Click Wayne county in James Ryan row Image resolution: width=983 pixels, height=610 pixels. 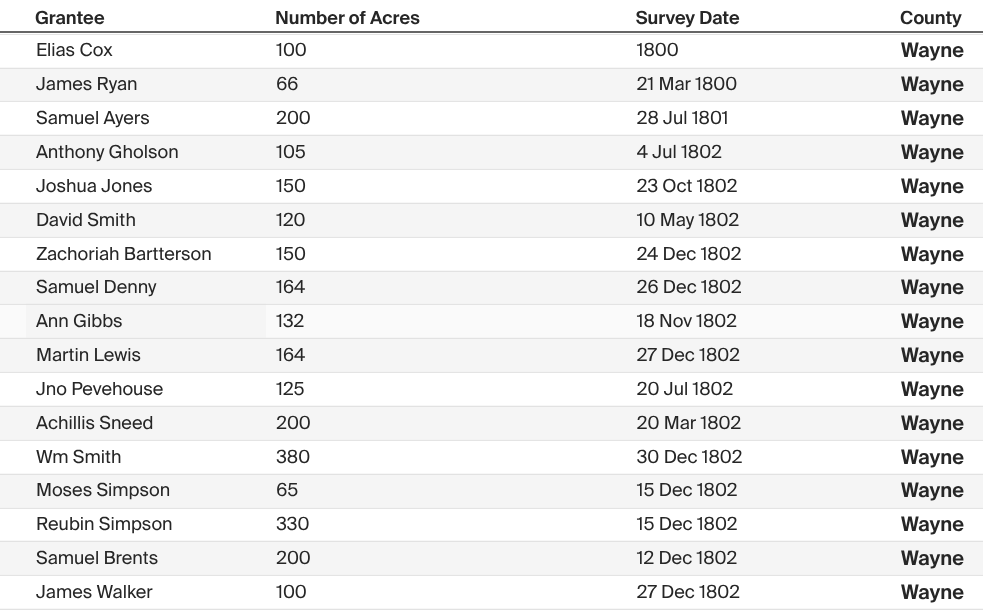coord(931,84)
